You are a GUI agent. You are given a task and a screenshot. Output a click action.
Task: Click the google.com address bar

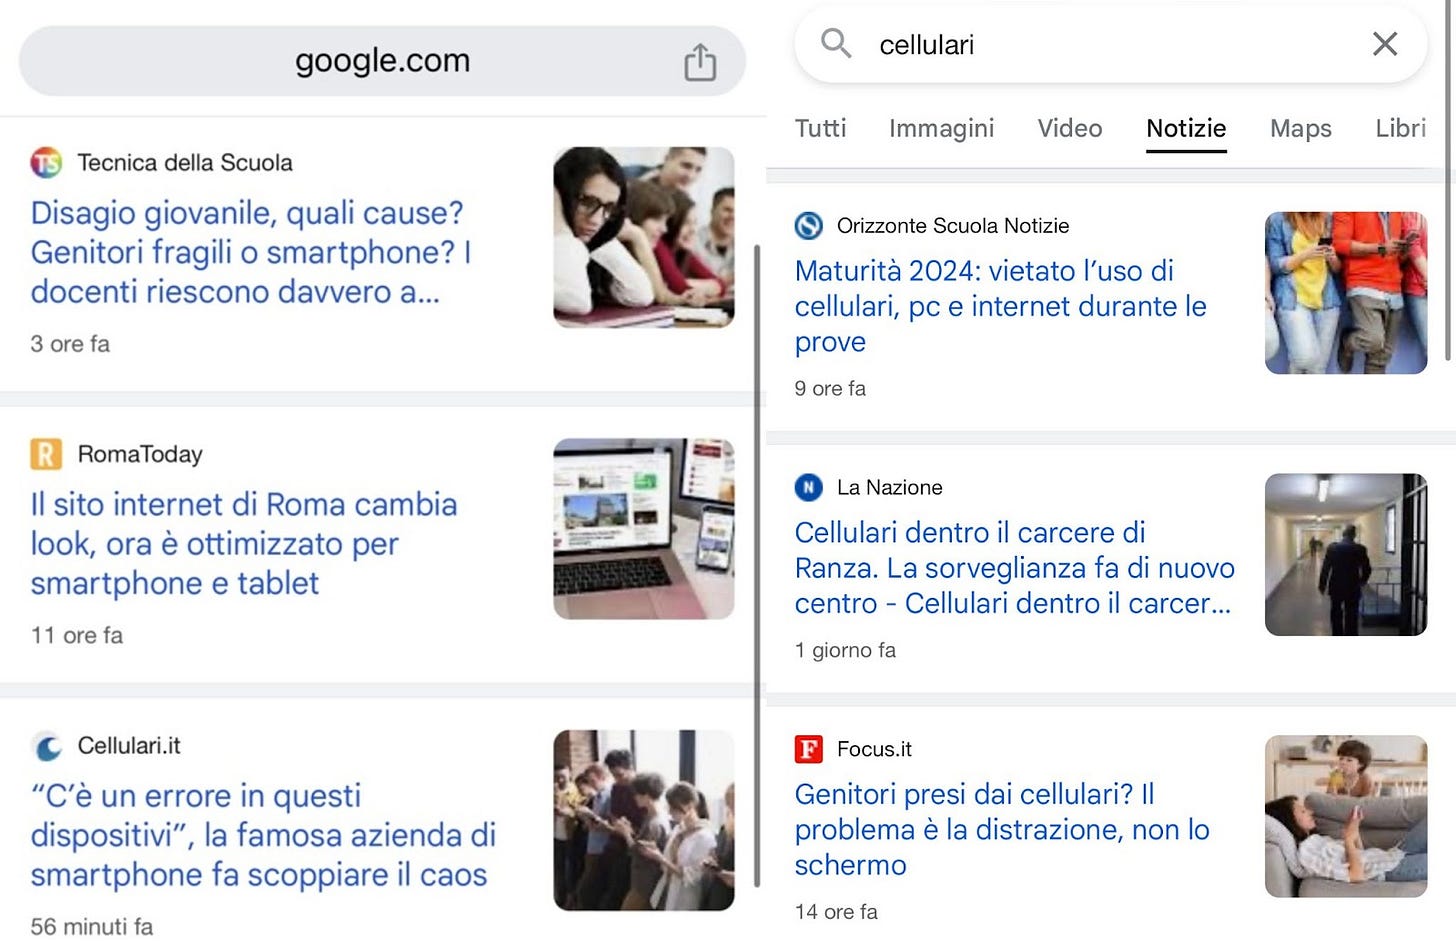click(x=382, y=62)
